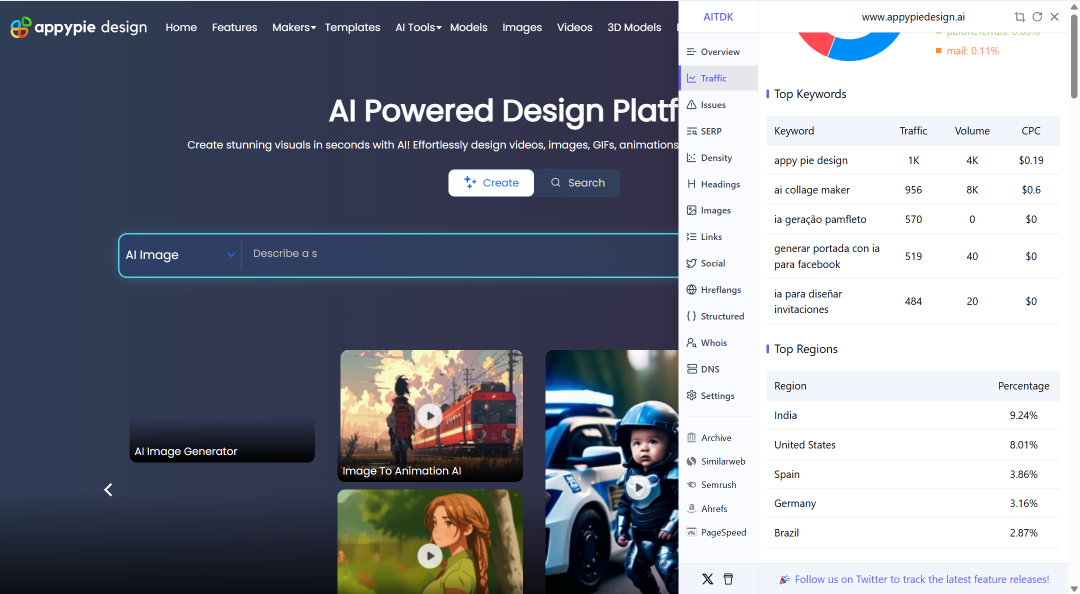Click the trash icon at sidebar bottom
Viewport: 1080px width, 594px height.
[728, 579]
